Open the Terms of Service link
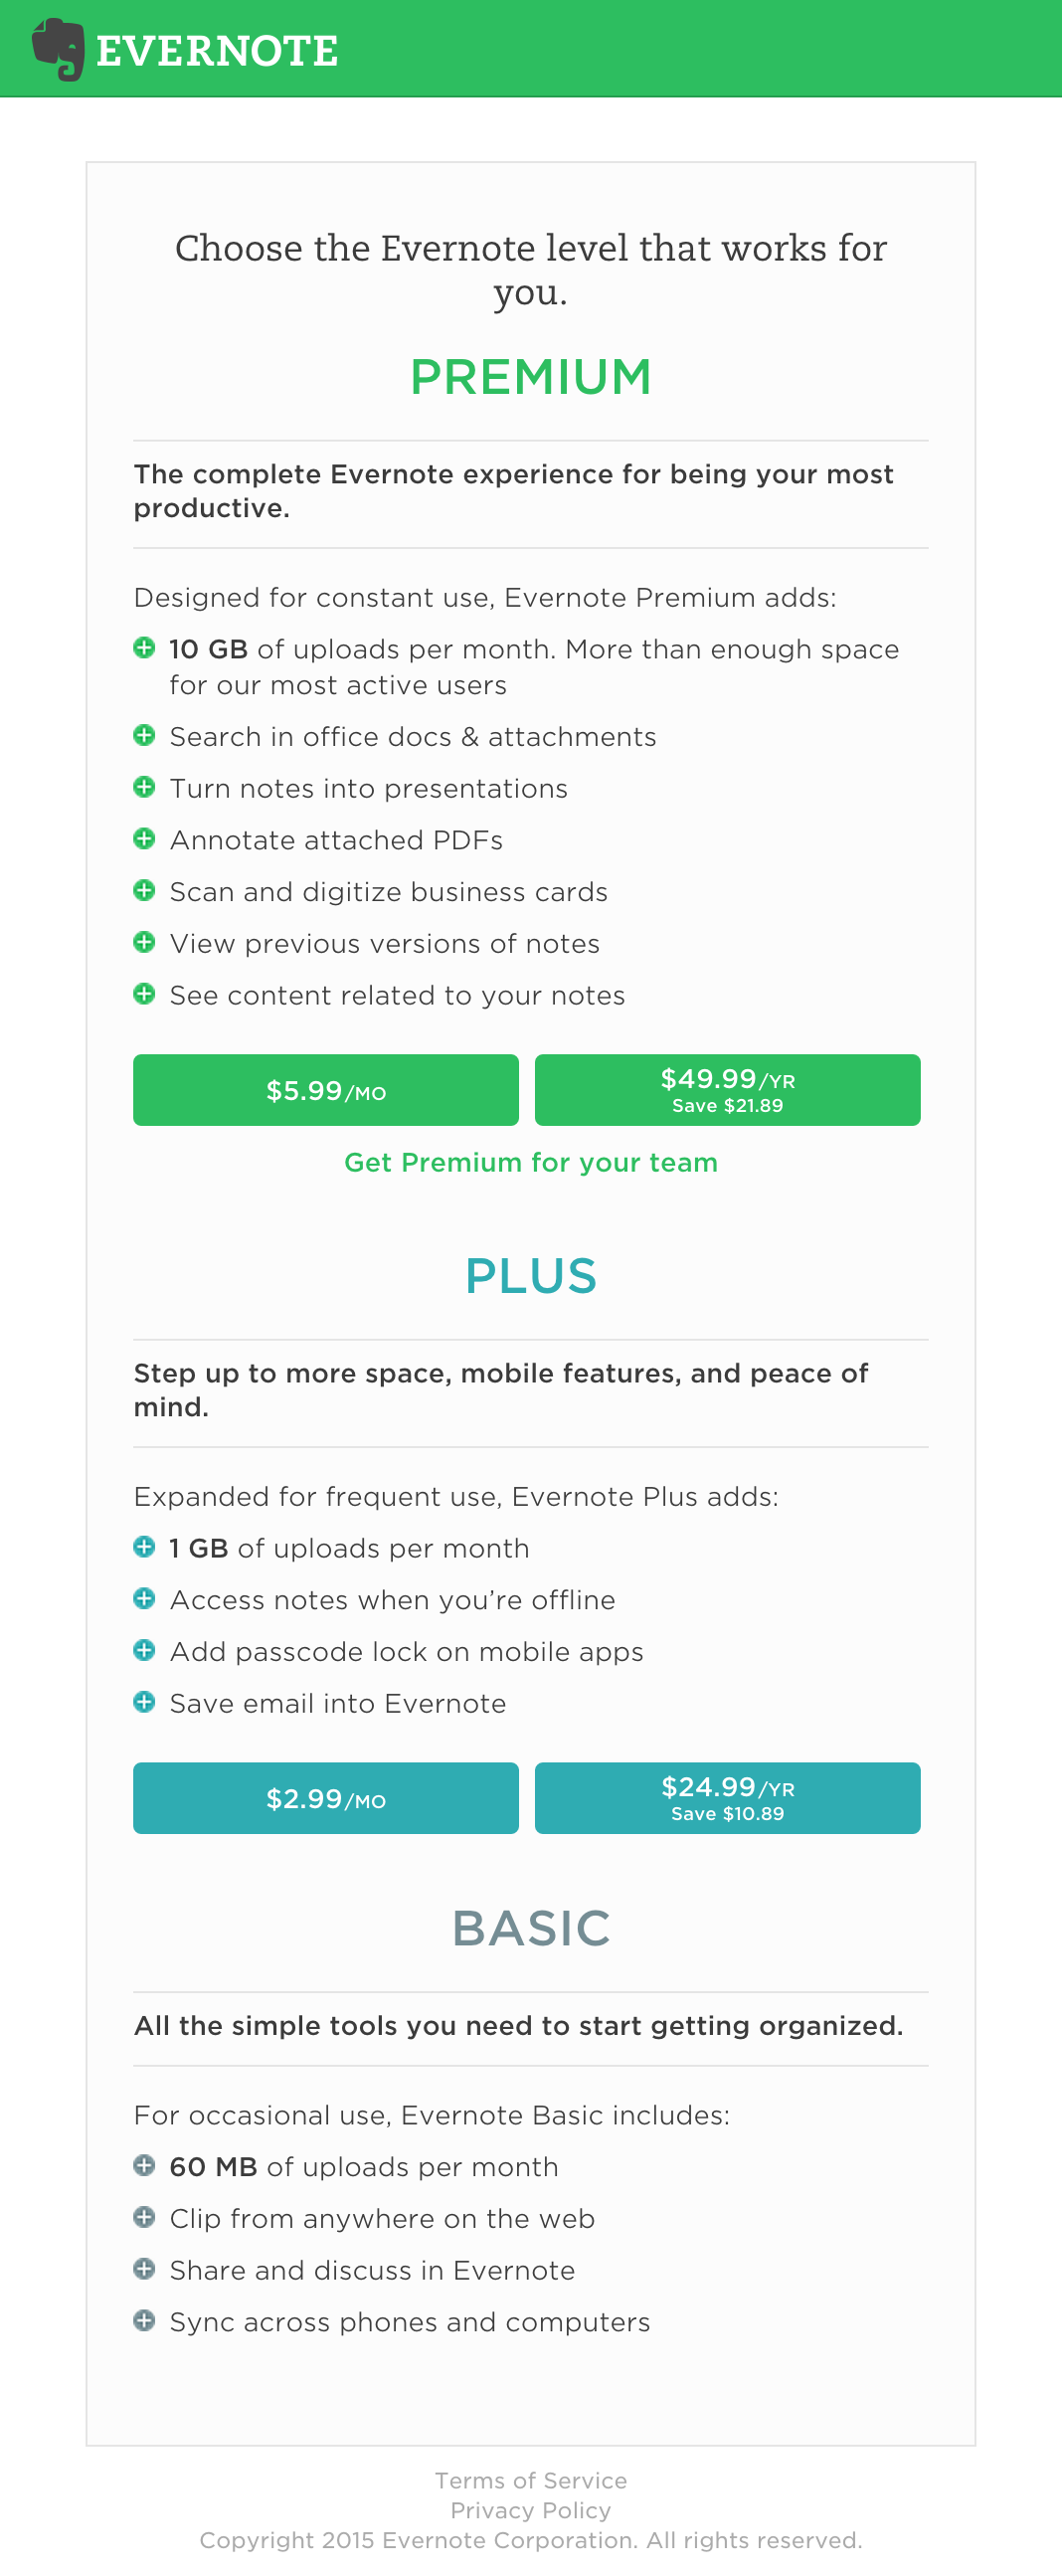The height and width of the screenshot is (2576, 1062). click(x=530, y=2481)
